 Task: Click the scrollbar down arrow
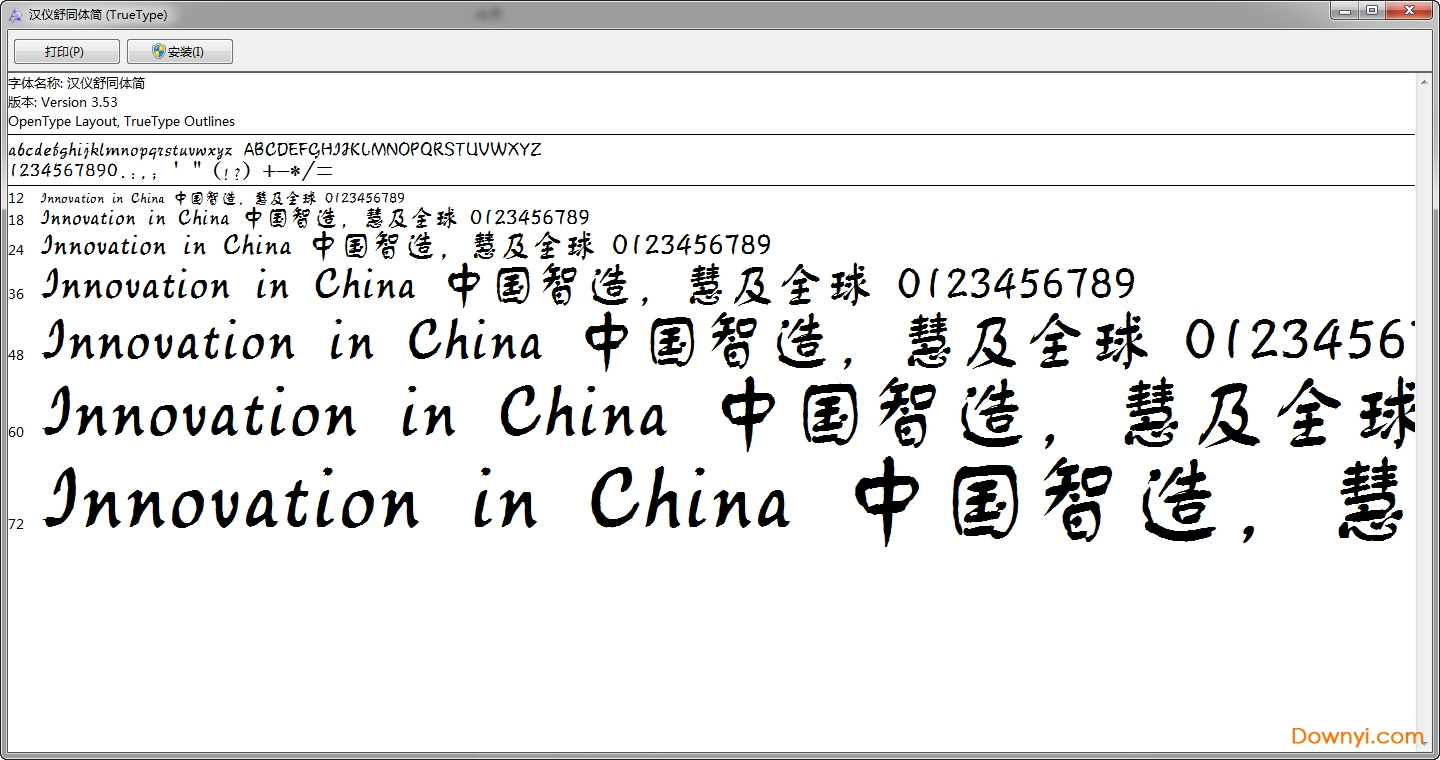tap(1424, 742)
